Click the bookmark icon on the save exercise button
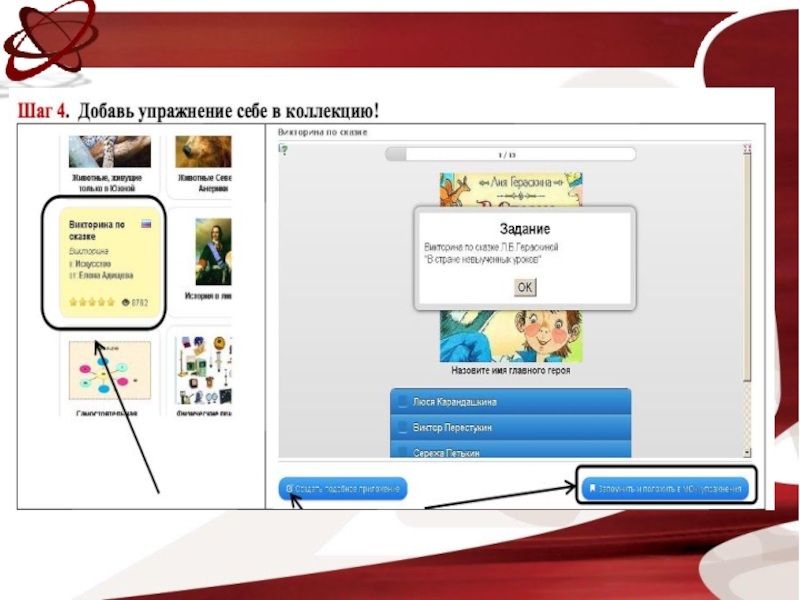This screenshot has width=800, height=600. (591, 489)
